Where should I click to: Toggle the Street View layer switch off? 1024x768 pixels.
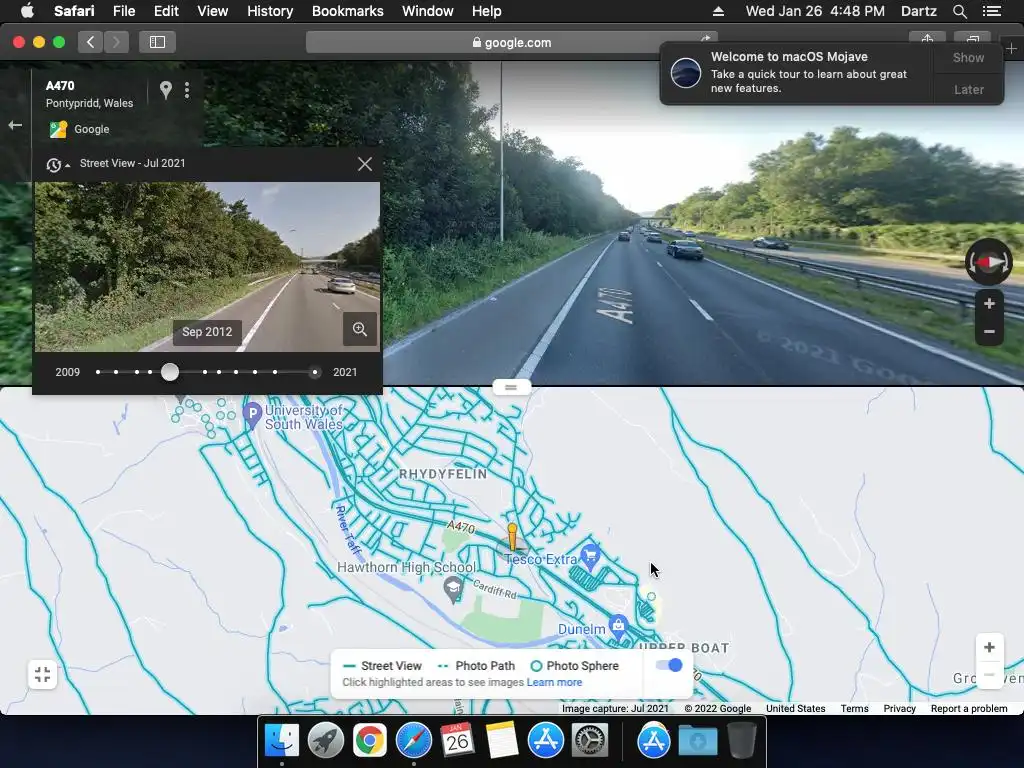coord(669,665)
